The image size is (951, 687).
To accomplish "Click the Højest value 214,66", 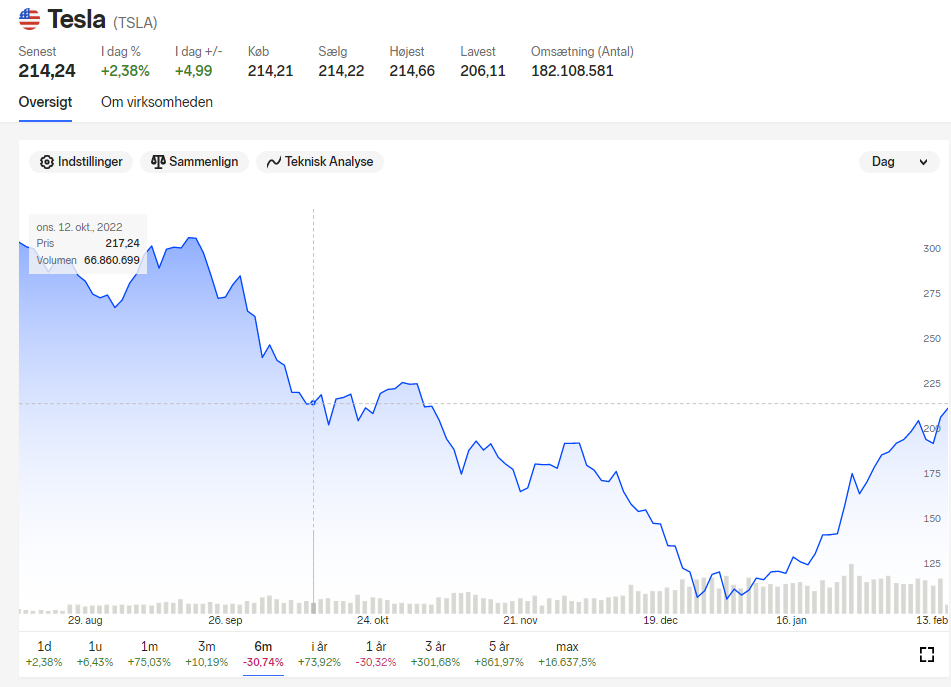I will point(412,71).
